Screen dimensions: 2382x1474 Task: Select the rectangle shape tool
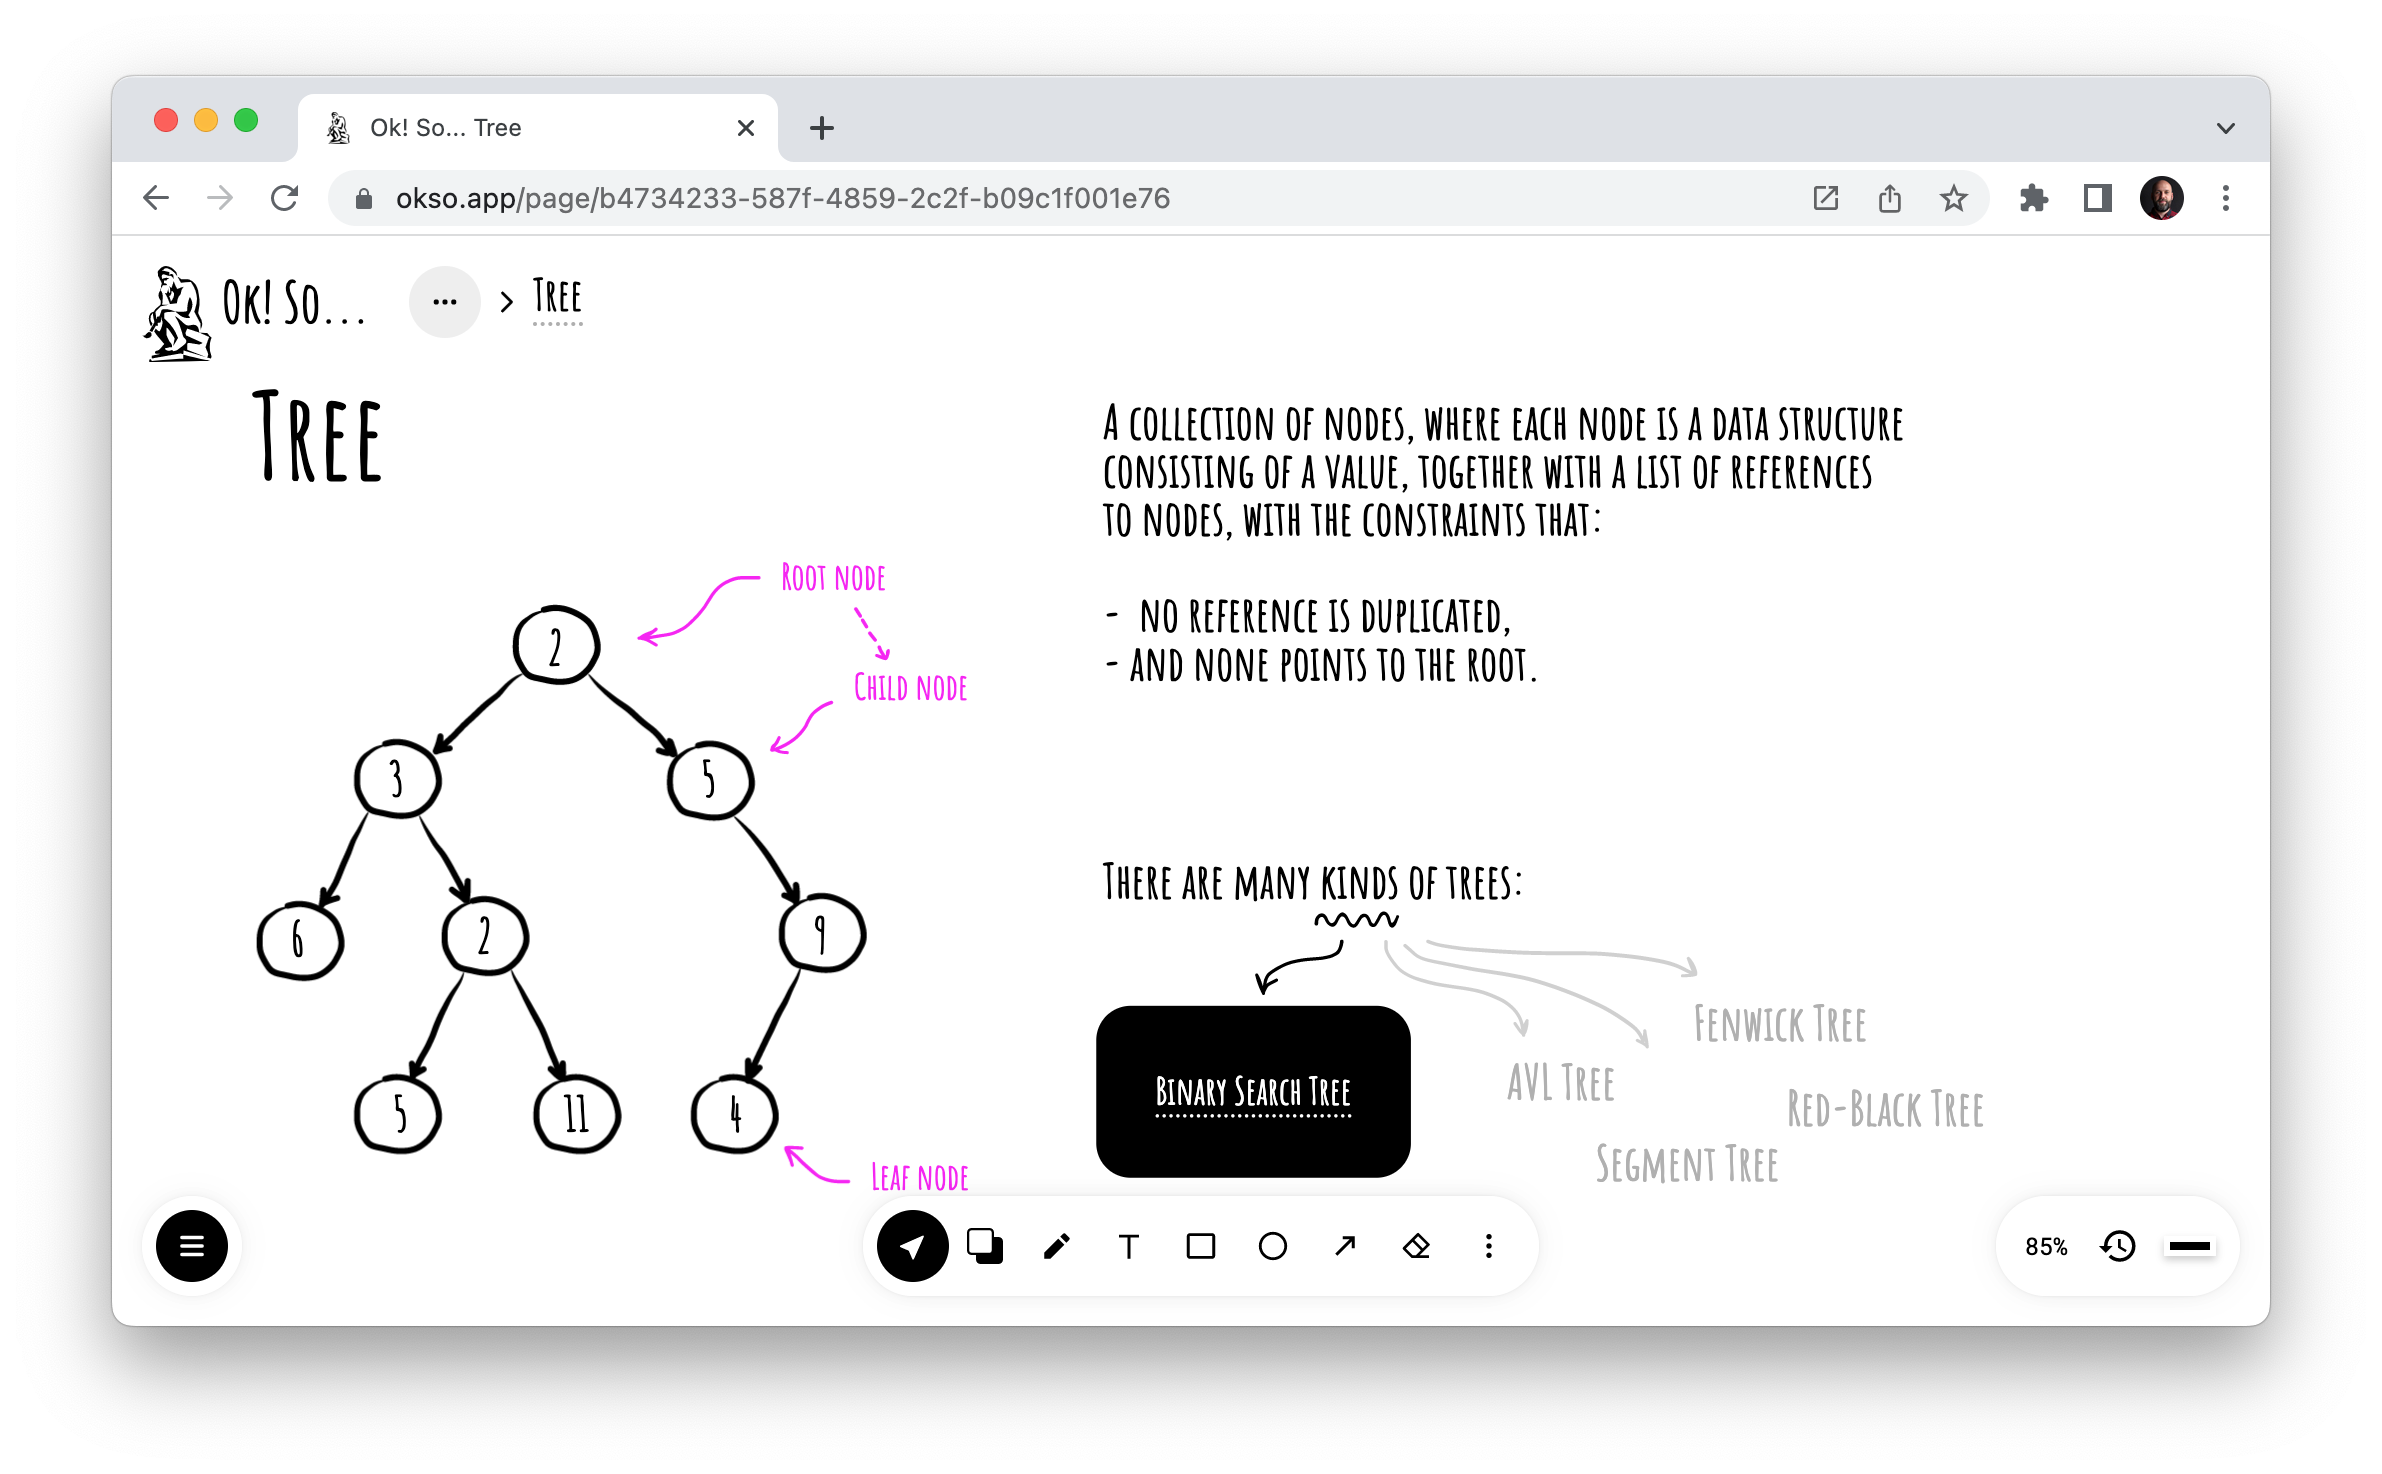(1200, 1246)
